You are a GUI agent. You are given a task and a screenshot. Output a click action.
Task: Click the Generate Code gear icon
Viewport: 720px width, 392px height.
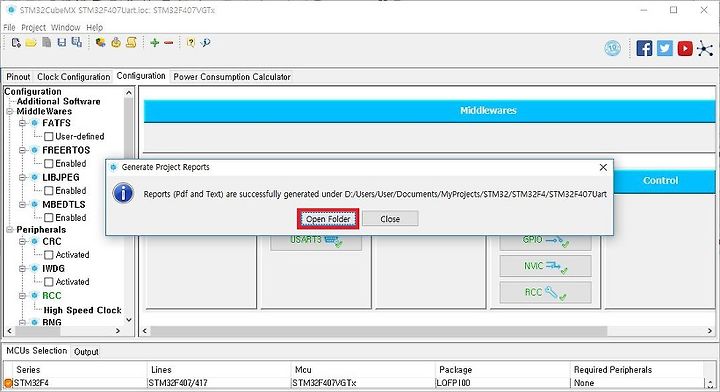coord(116,43)
